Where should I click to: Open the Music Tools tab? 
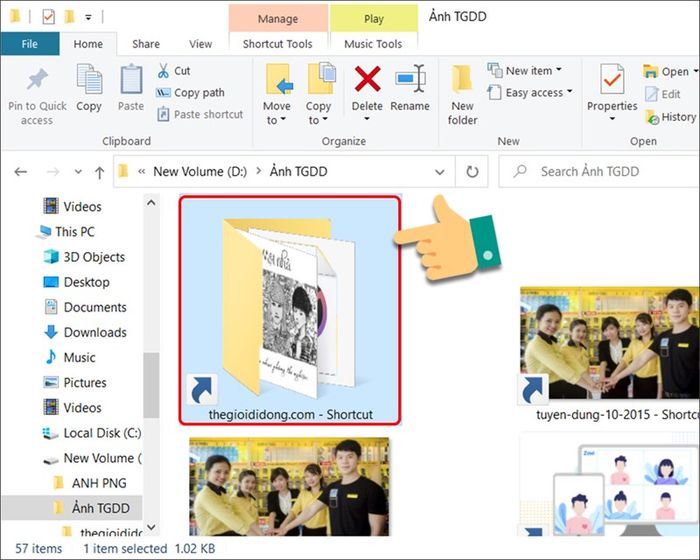point(373,44)
